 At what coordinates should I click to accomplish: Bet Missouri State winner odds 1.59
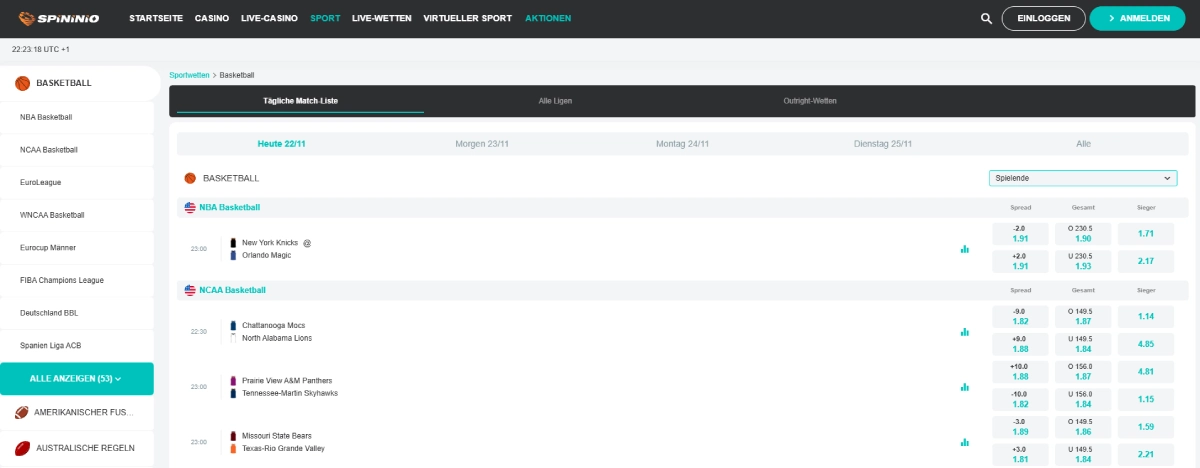1146,426
